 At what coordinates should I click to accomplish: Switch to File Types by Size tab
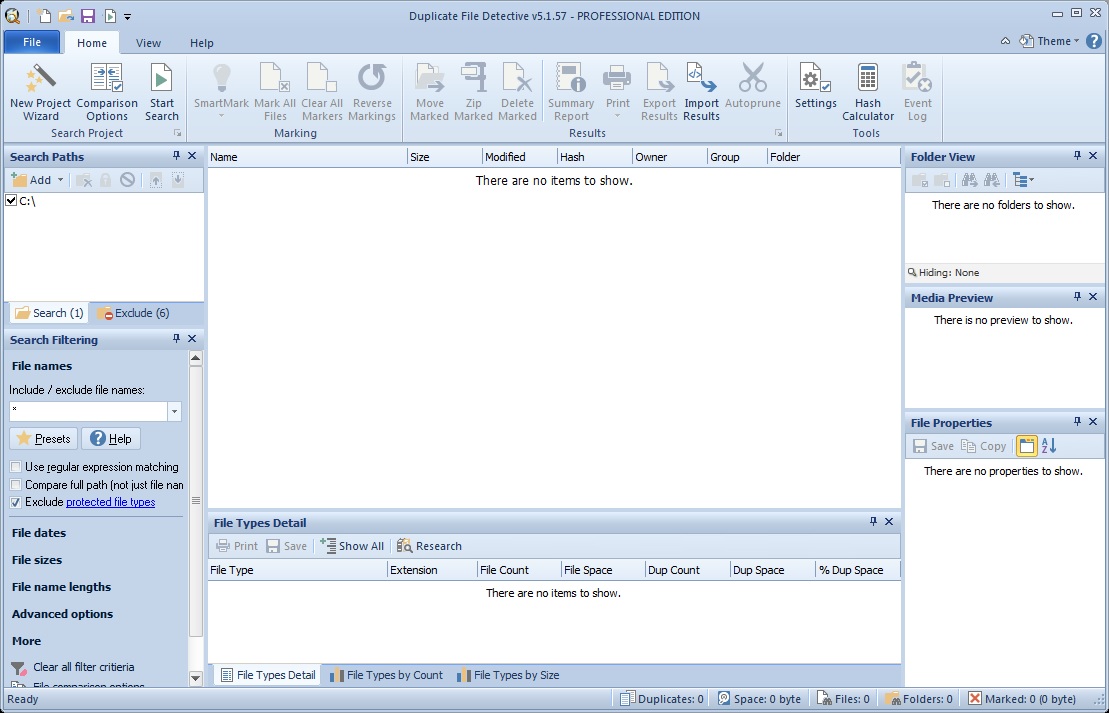click(509, 675)
